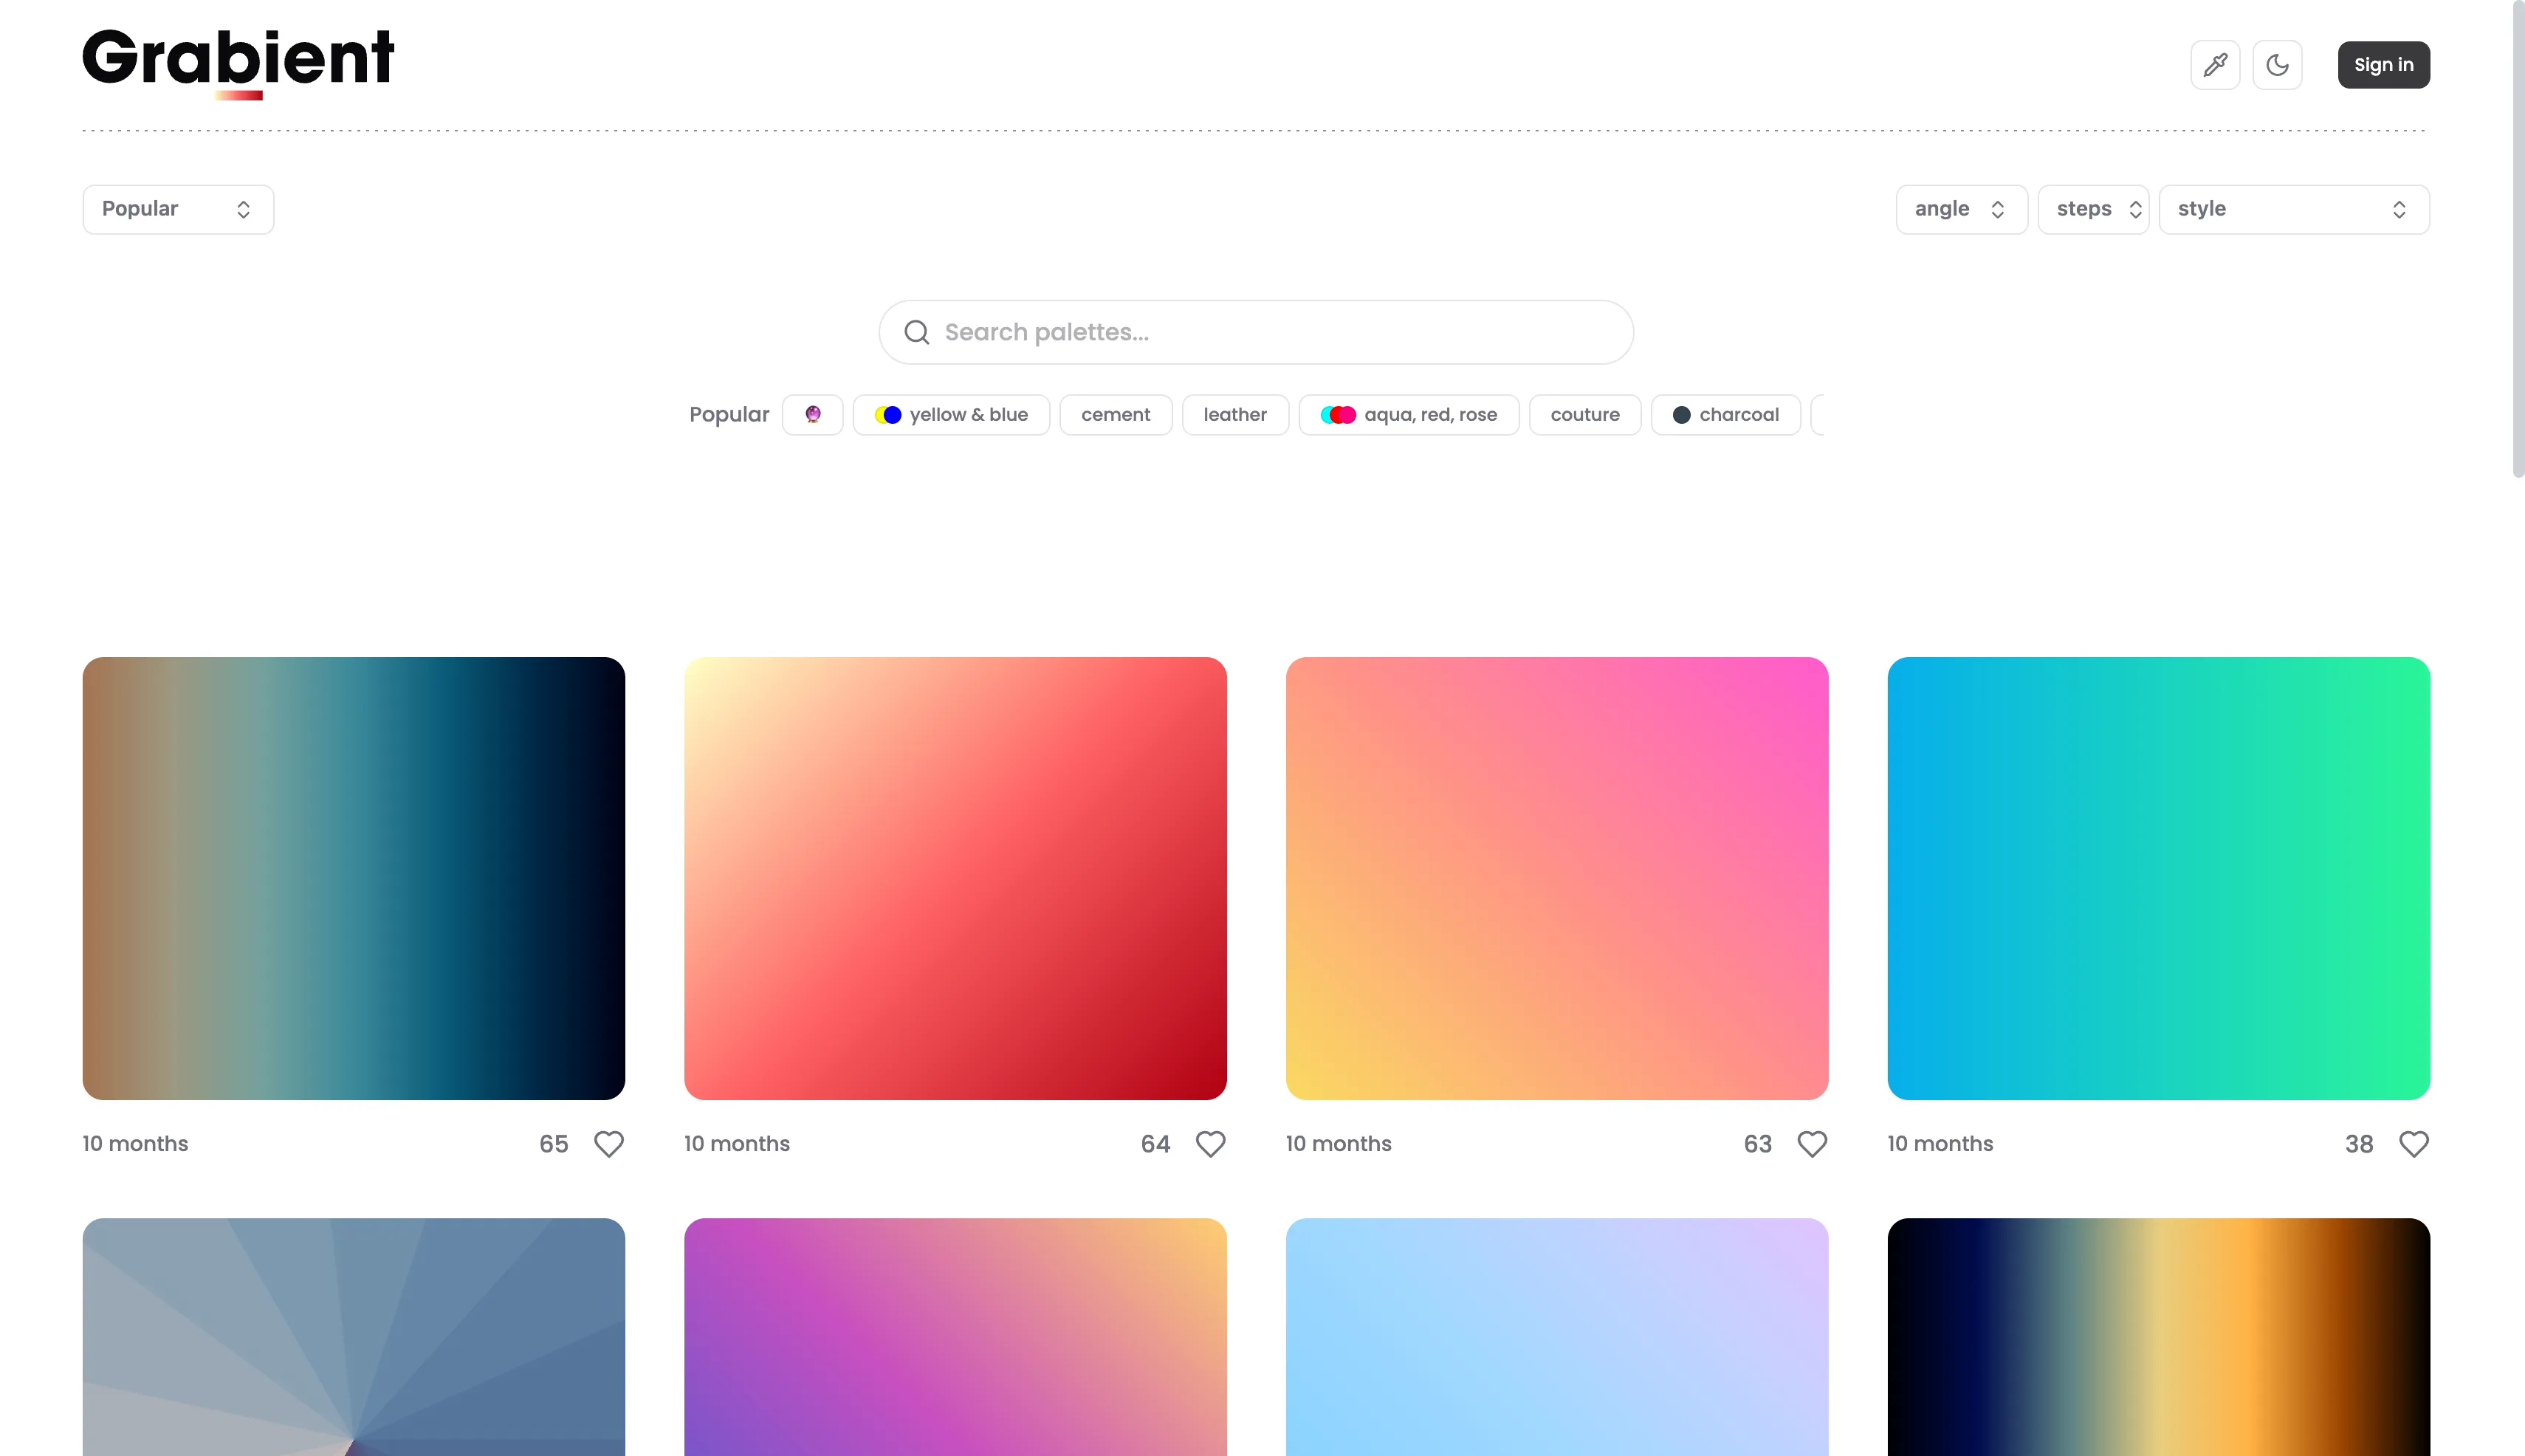The image size is (2525, 1456).
Task: Open the Popular sort dropdown
Action: coord(178,209)
